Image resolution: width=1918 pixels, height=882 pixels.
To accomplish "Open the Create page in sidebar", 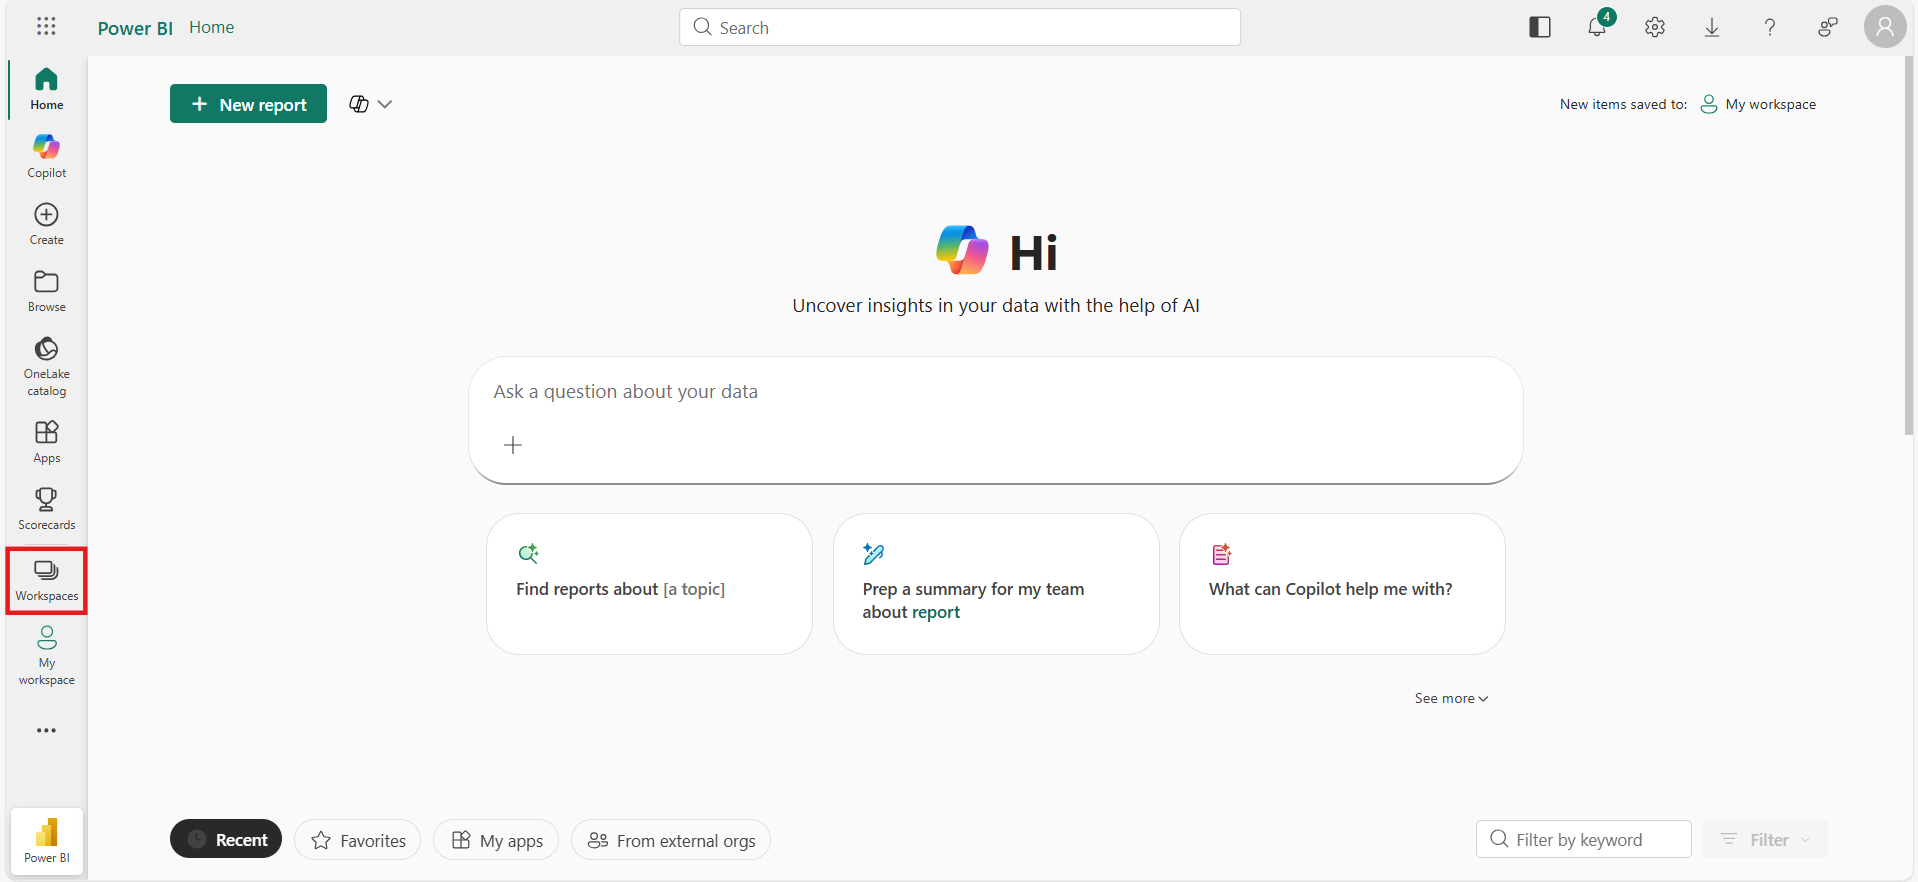I will coord(46,224).
